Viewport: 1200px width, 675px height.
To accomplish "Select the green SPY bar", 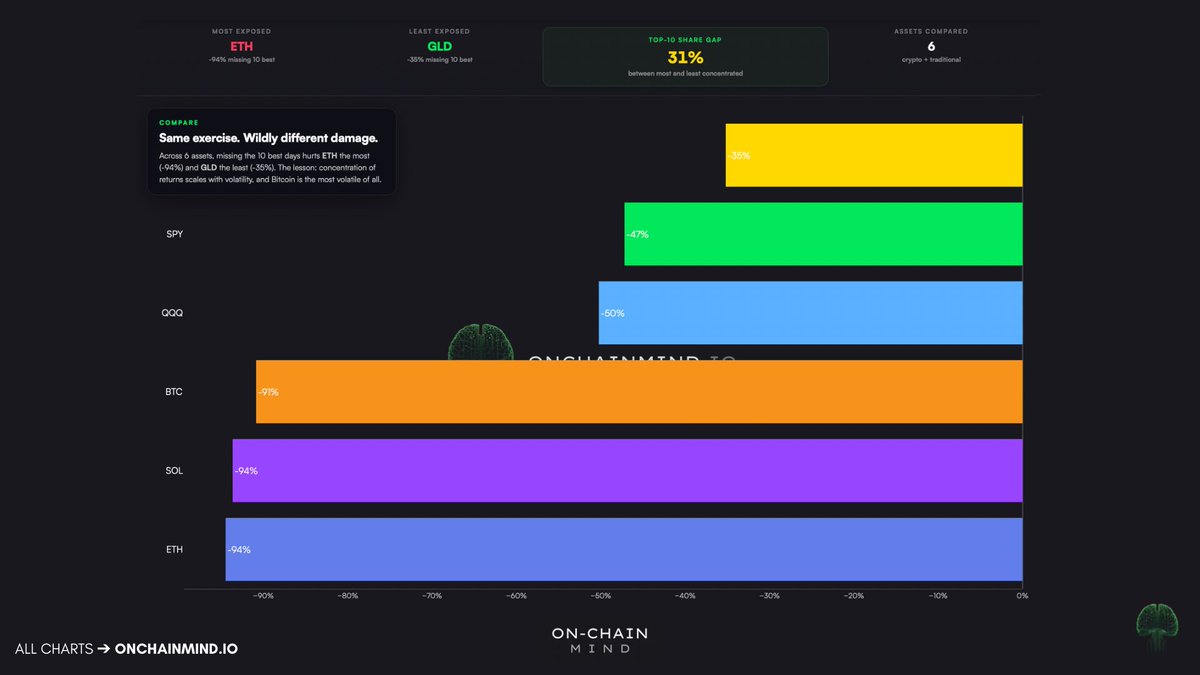I will [824, 234].
